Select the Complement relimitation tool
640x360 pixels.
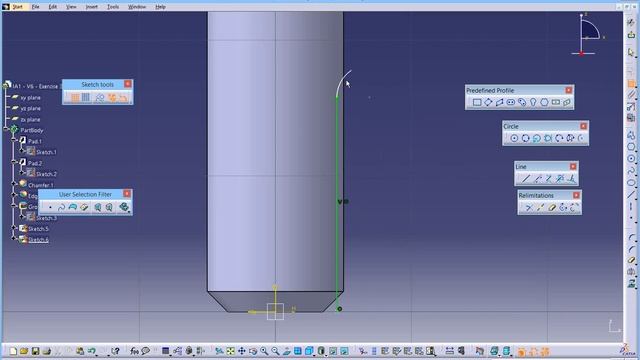click(x=574, y=207)
